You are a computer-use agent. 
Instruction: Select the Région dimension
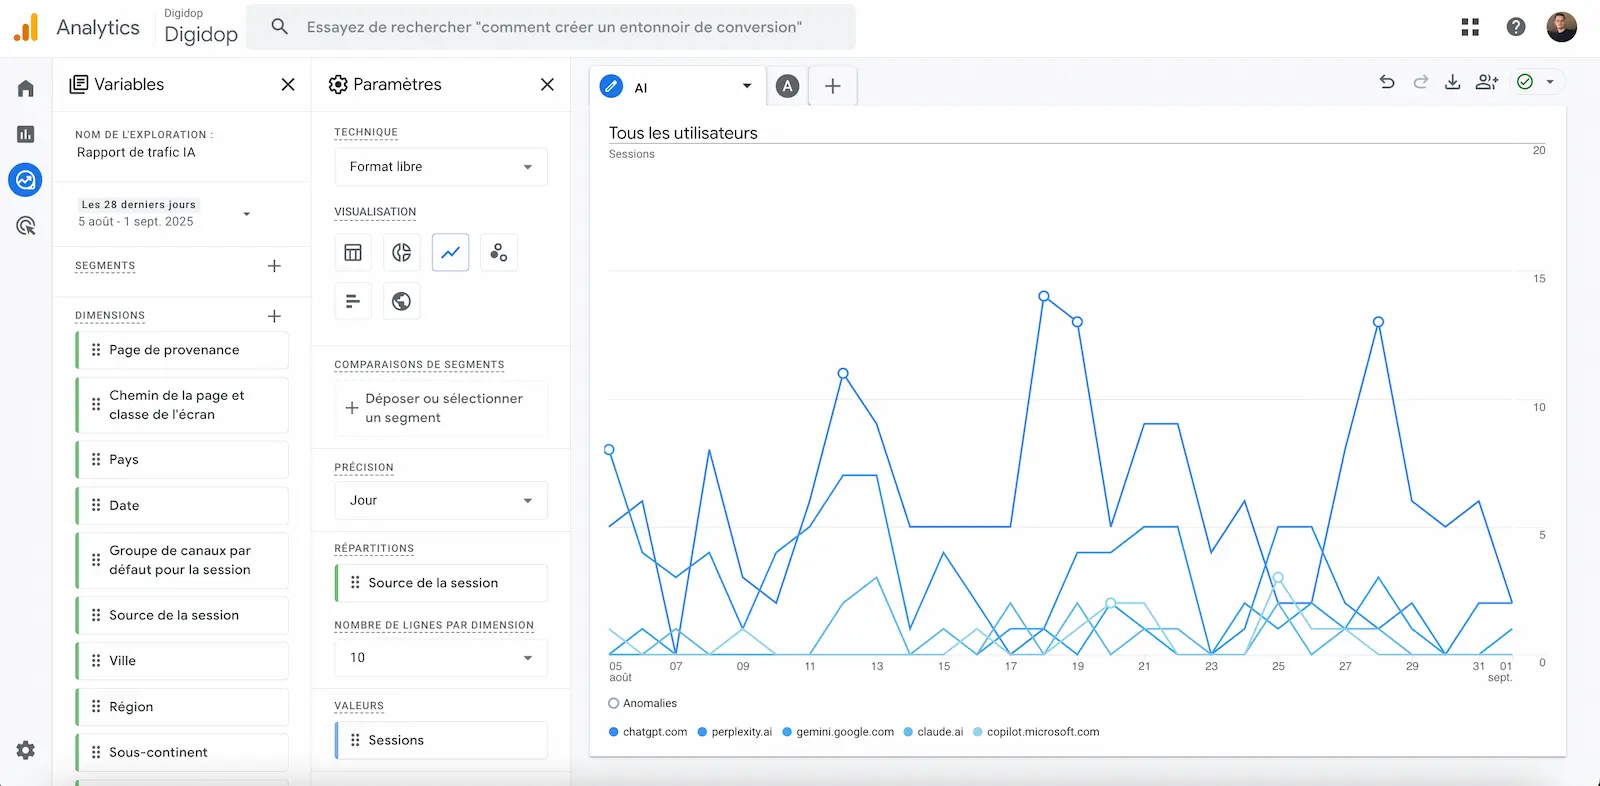(182, 707)
